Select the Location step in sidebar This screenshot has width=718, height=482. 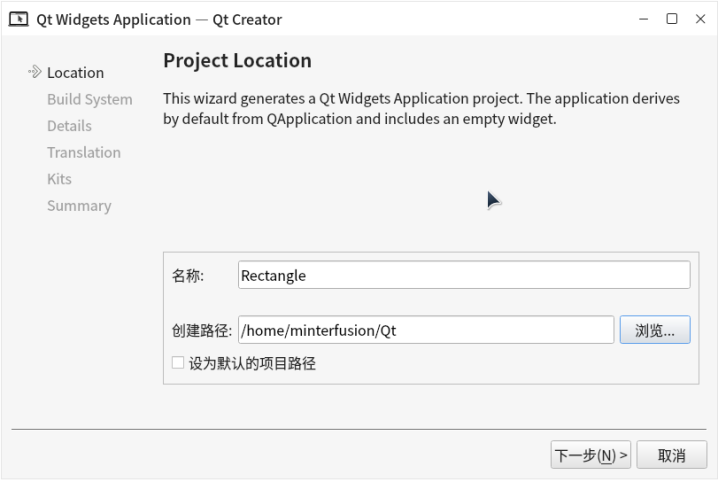point(76,73)
